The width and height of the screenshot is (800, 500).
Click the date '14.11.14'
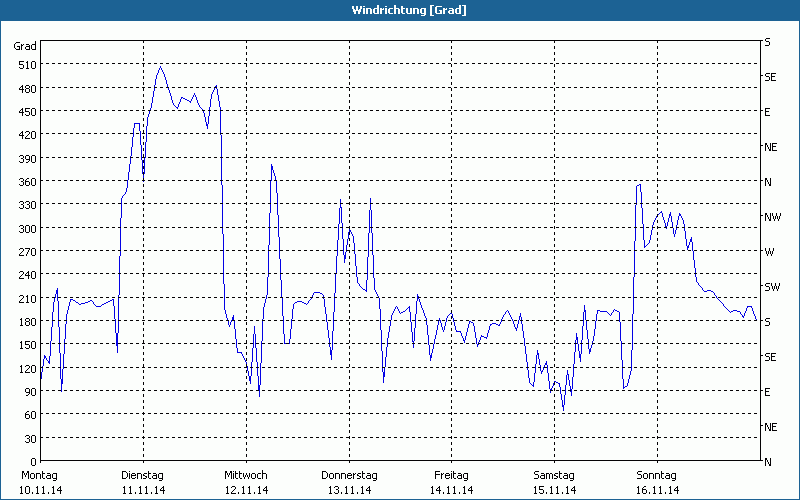click(x=452, y=490)
